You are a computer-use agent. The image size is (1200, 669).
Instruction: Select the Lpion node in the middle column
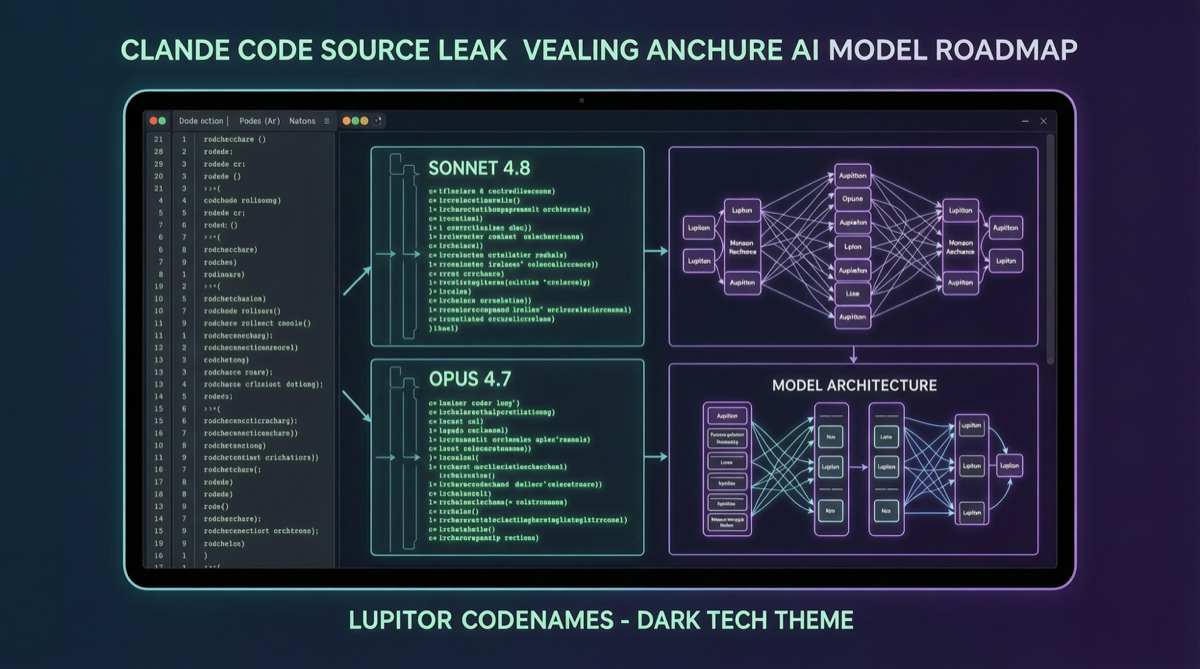coord(853,246)
